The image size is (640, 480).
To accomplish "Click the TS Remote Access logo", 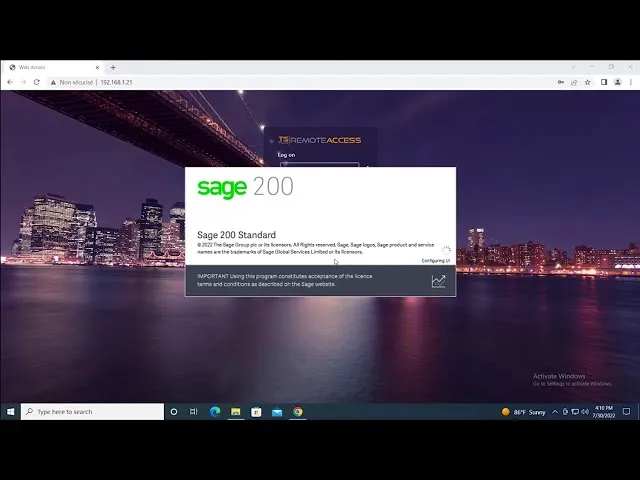I will click(319, 140).
